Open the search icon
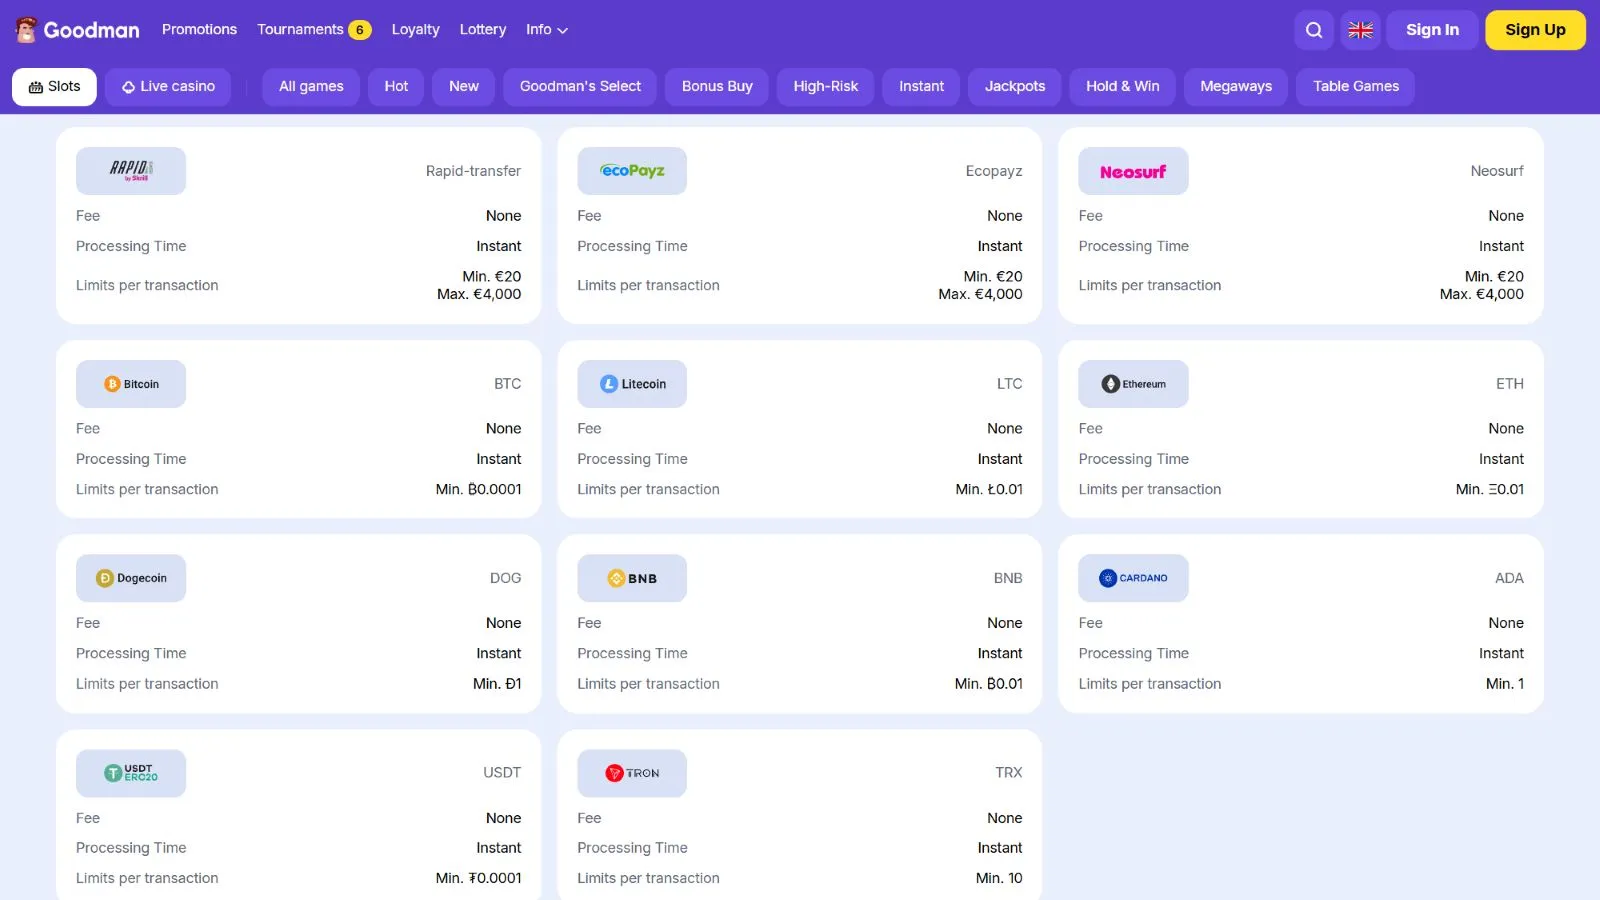 (x=1314, y=30)
